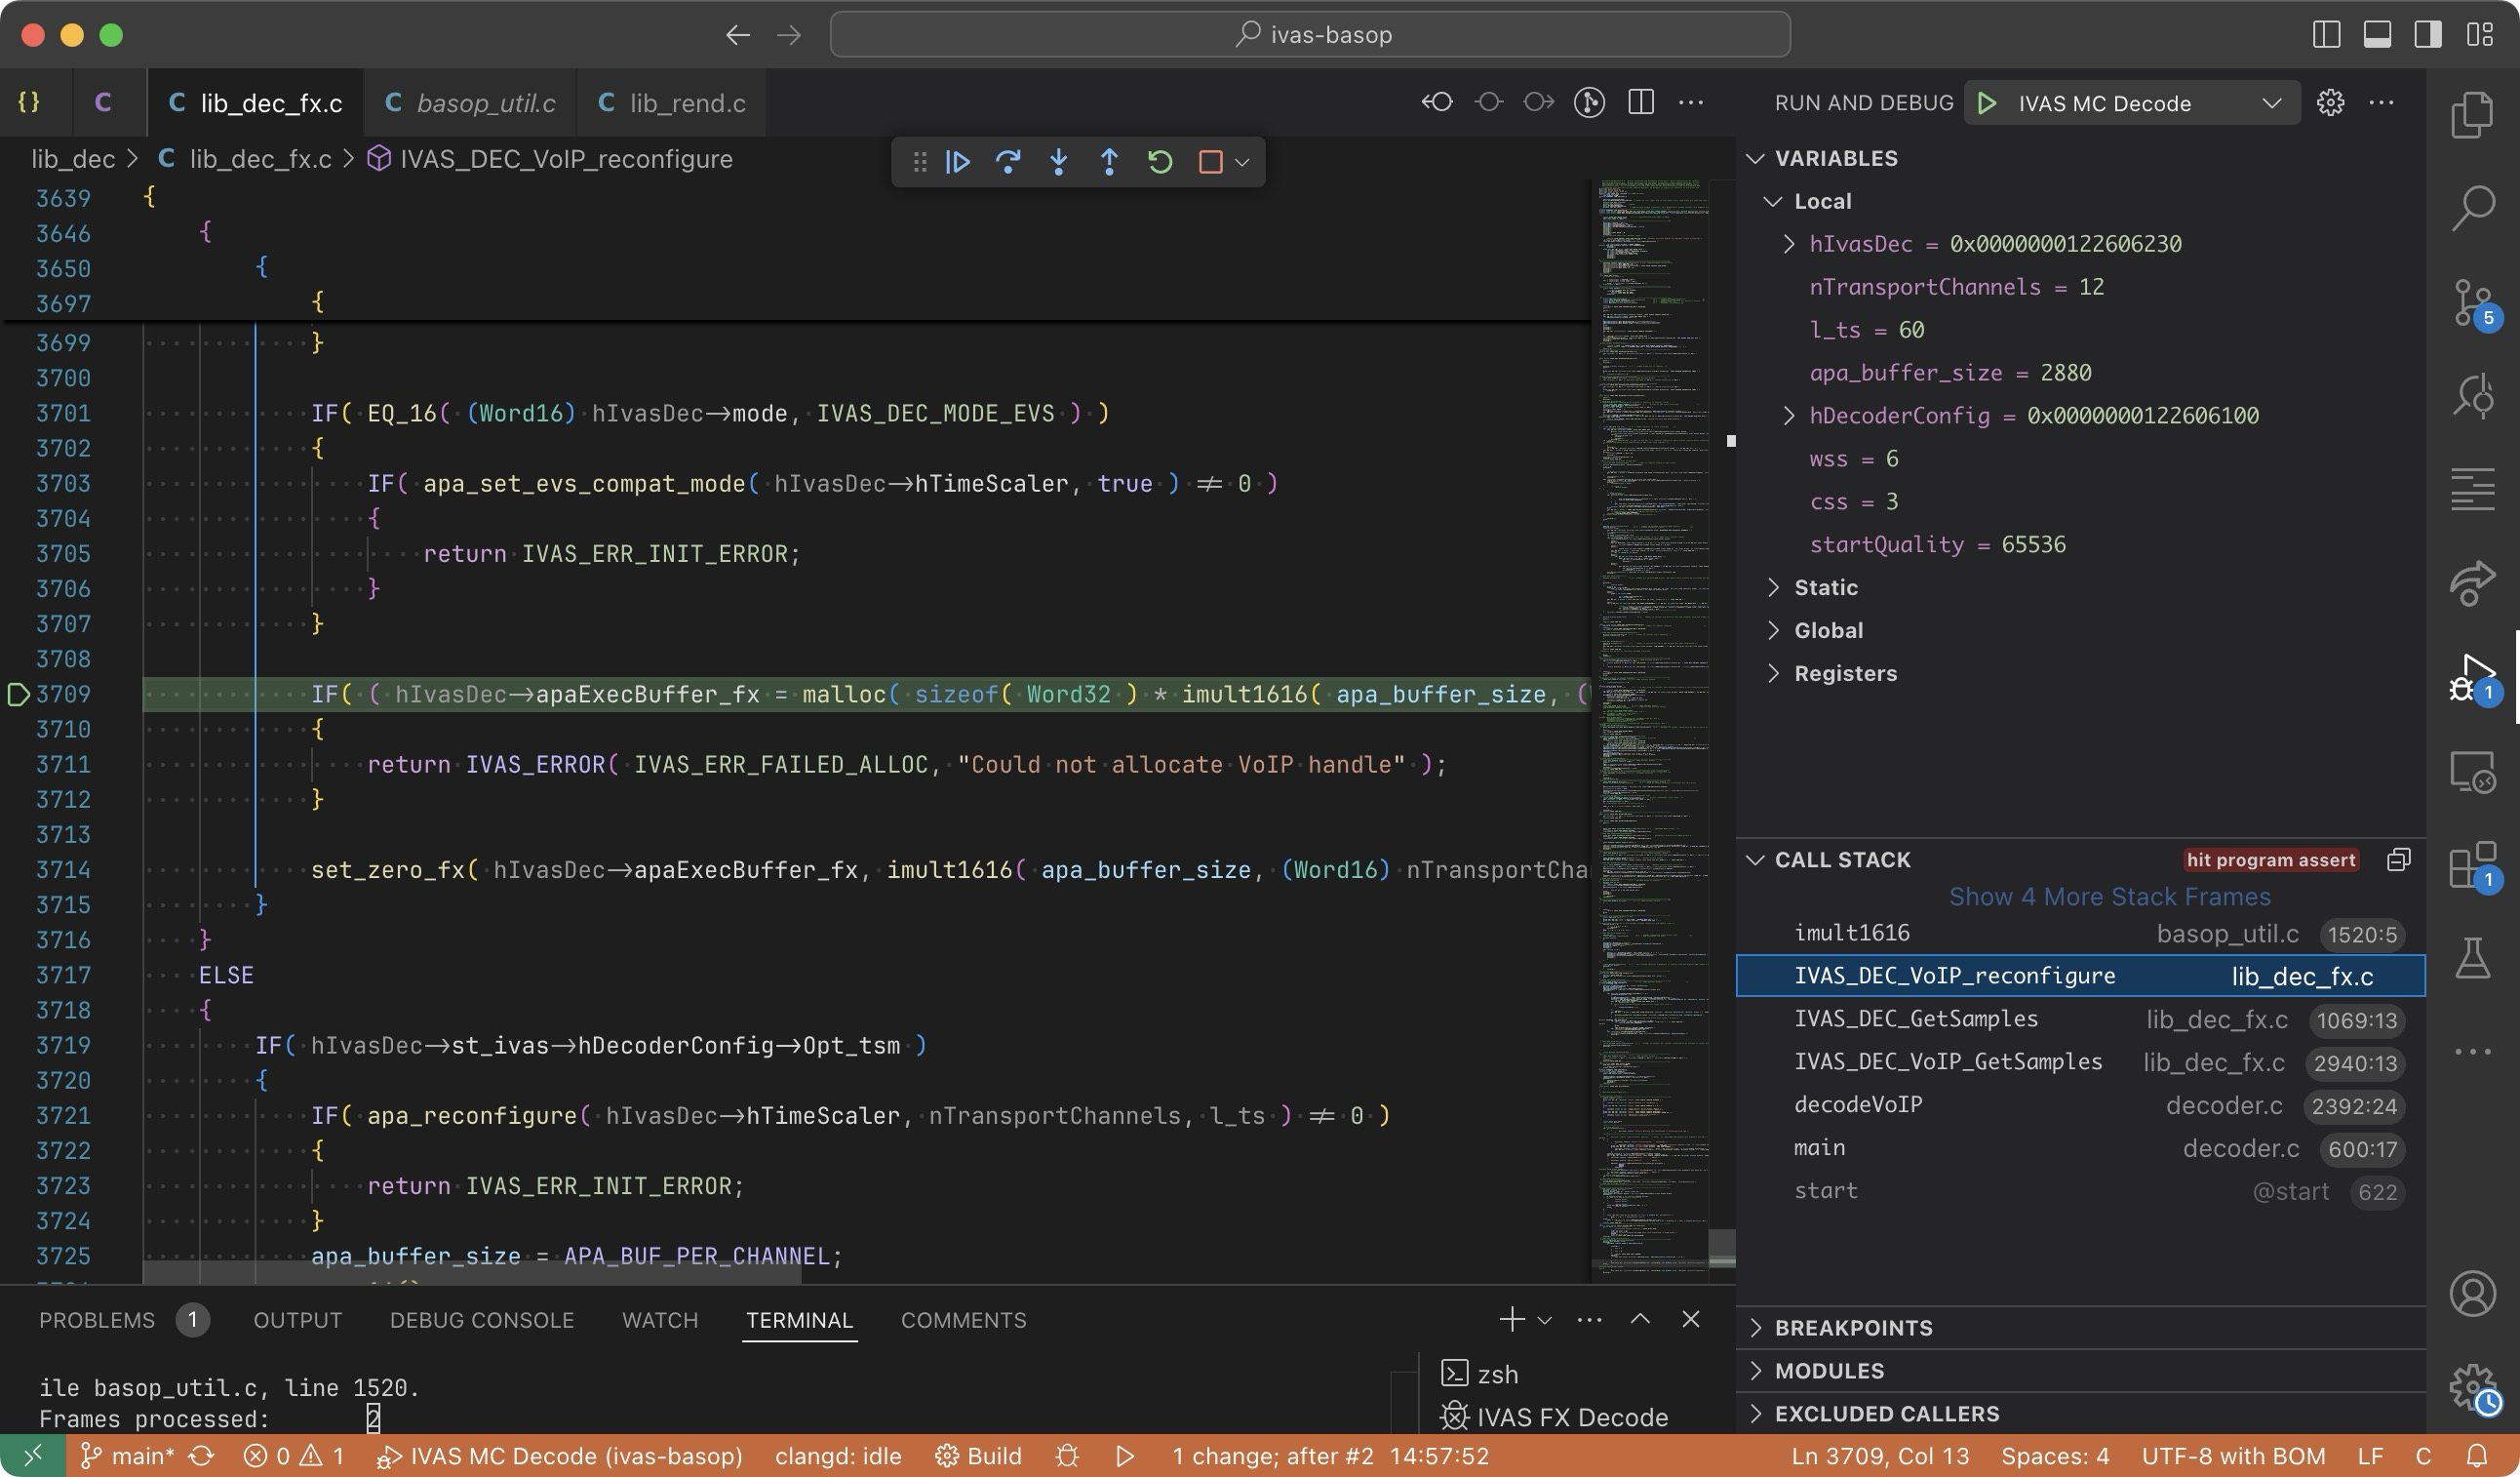This screenshot has height=1477, width=2520.
Task: Stop debugging with the red square
Action: tap(1210, 162)
